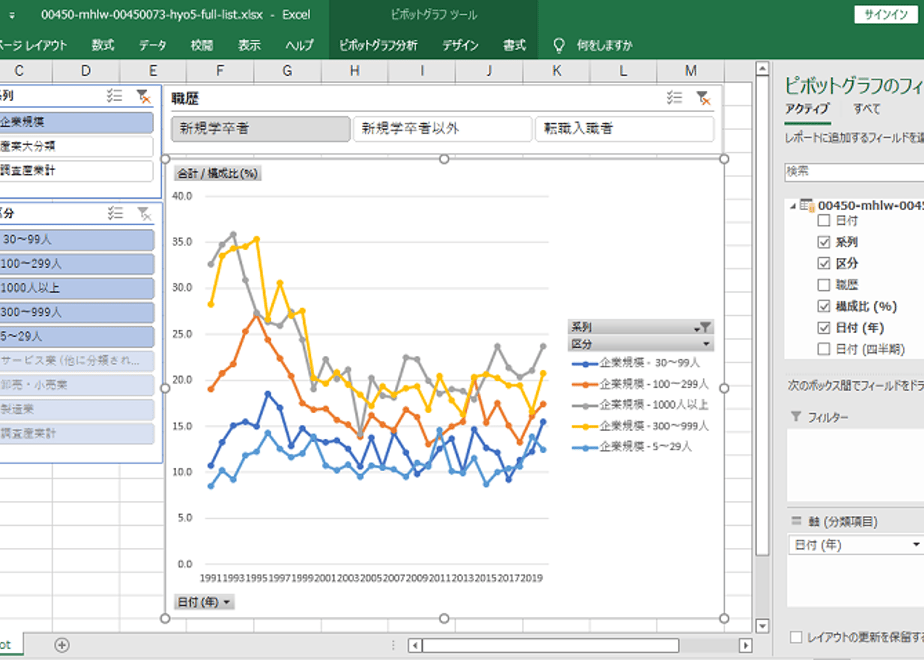Select 企業規模 in 系列 slicer

[76, 122]
